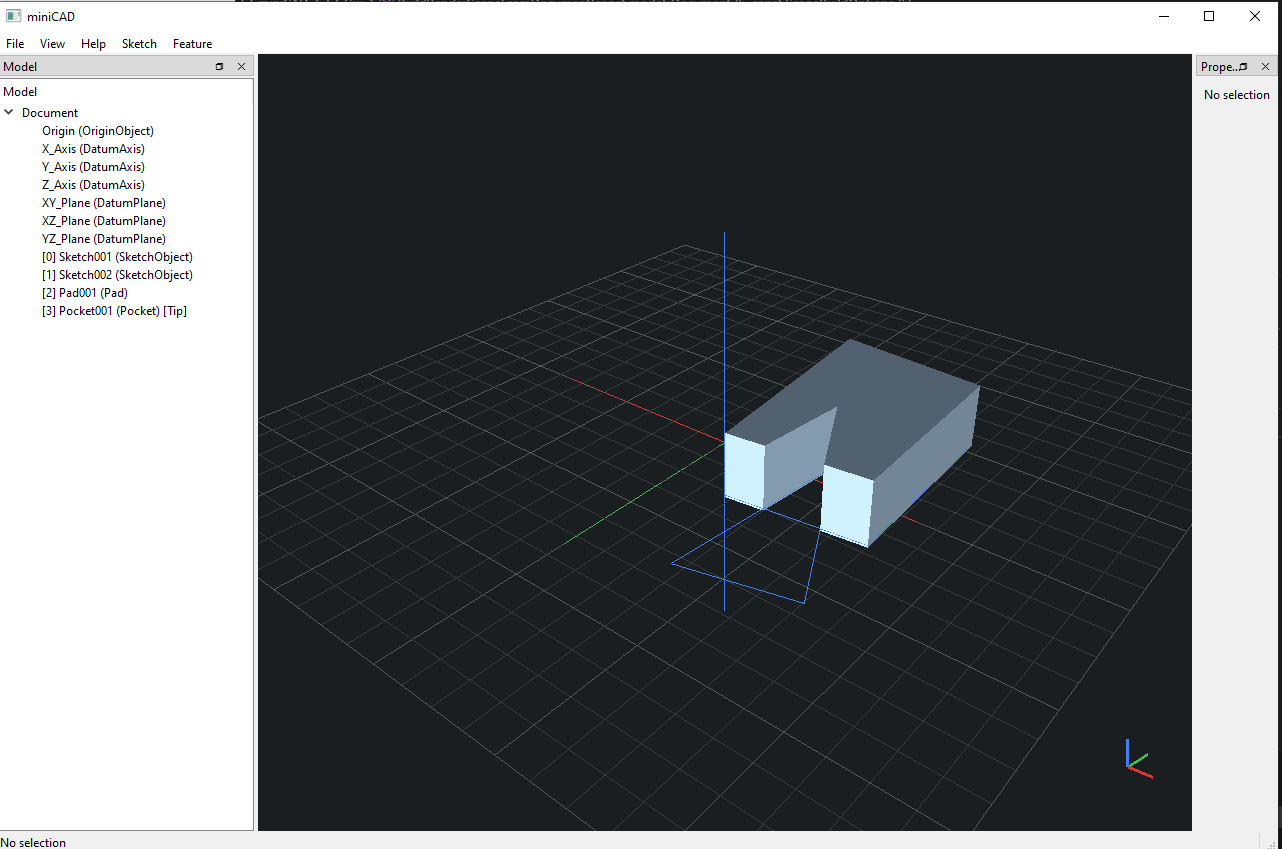Image resolution: width=1282 pixels, height=849 pixels.
Task: Select Document in the model tree
Action: point(50,113)
